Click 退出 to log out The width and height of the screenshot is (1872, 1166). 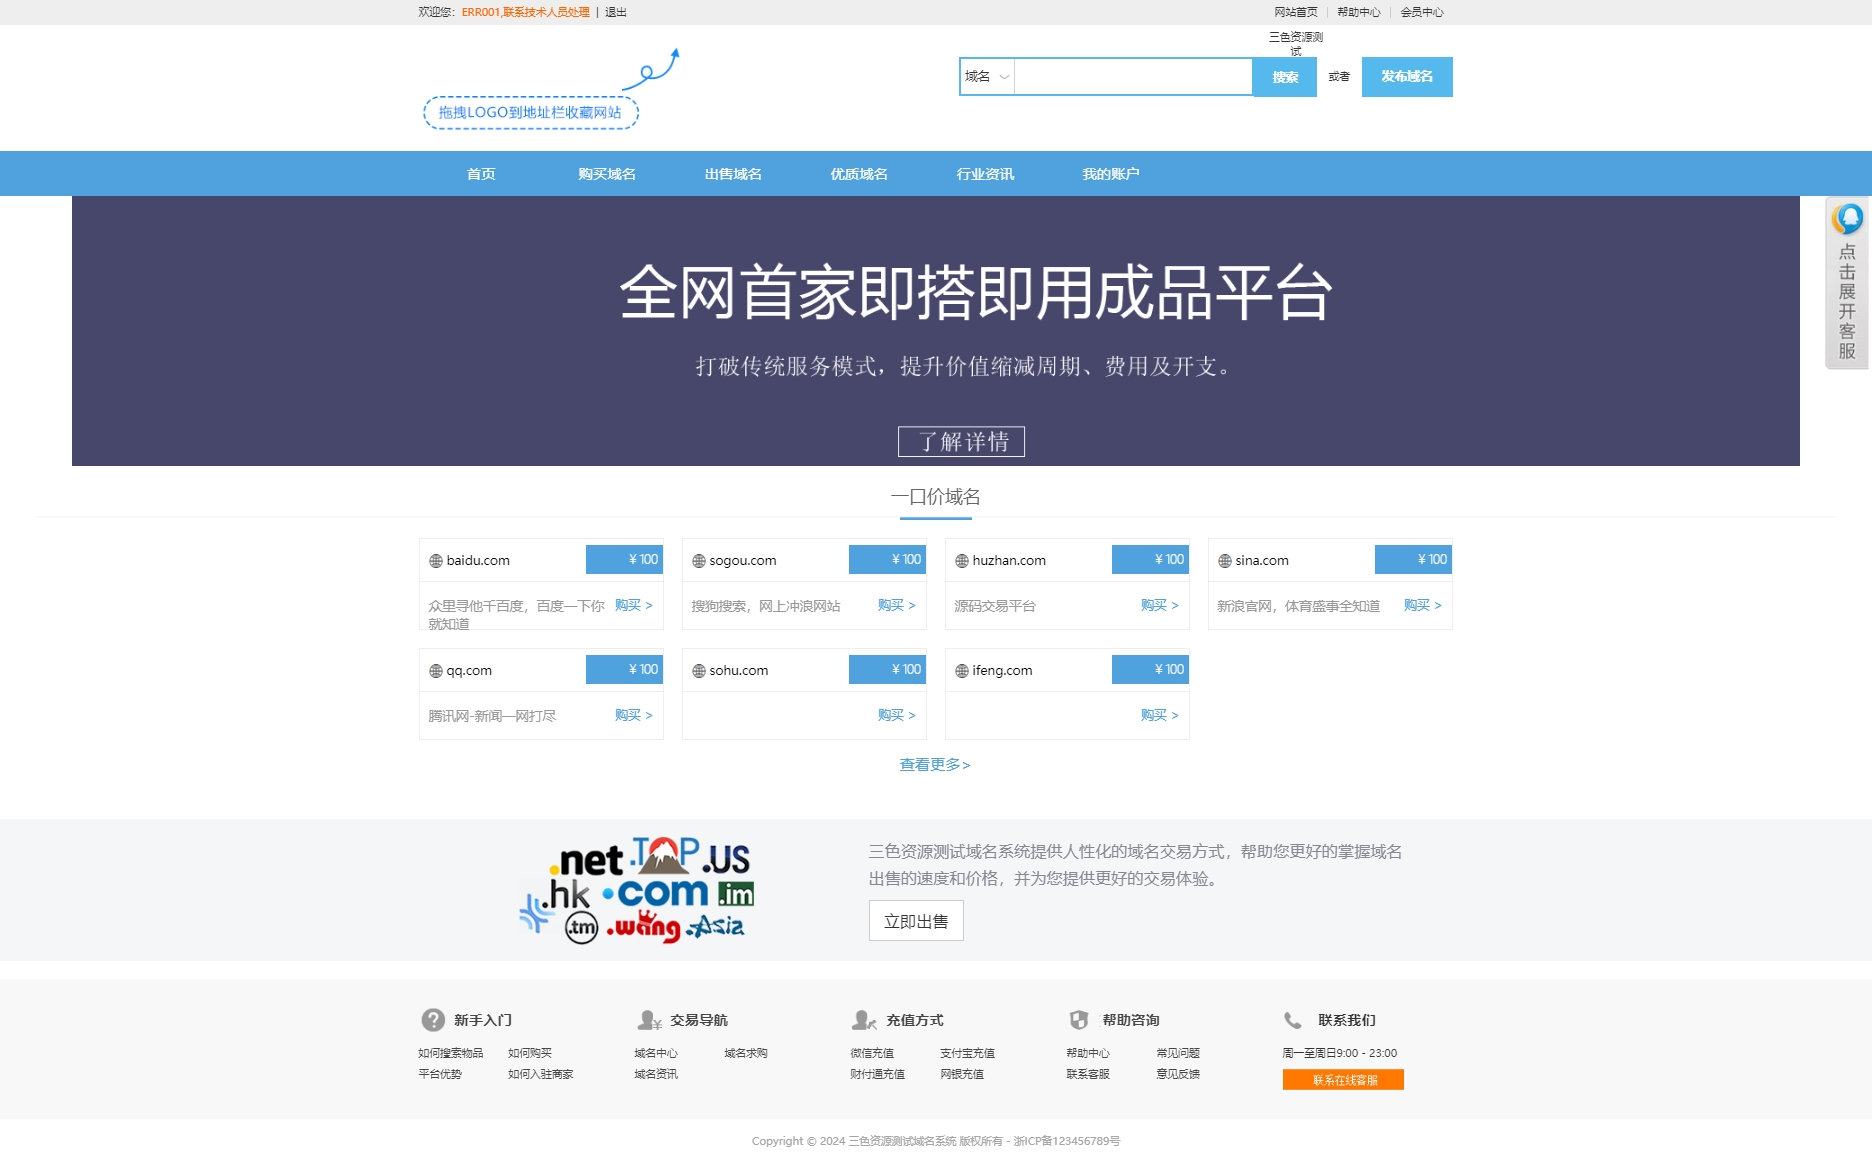[610, 12]
